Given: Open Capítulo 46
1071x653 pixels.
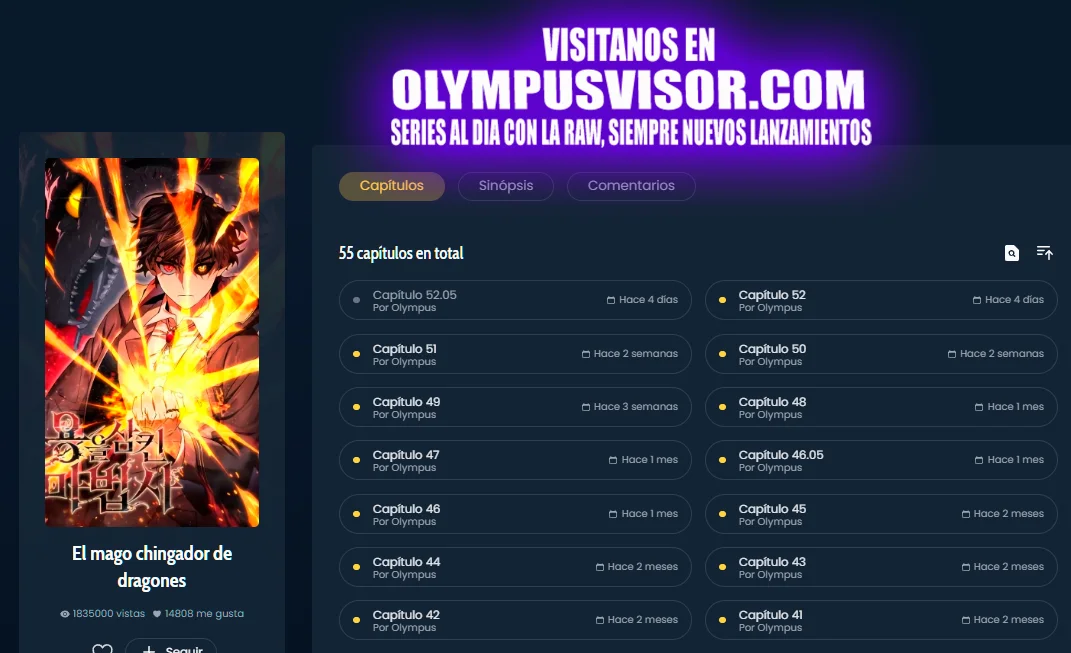Looking at the screenshot, I should pos(515,514).
